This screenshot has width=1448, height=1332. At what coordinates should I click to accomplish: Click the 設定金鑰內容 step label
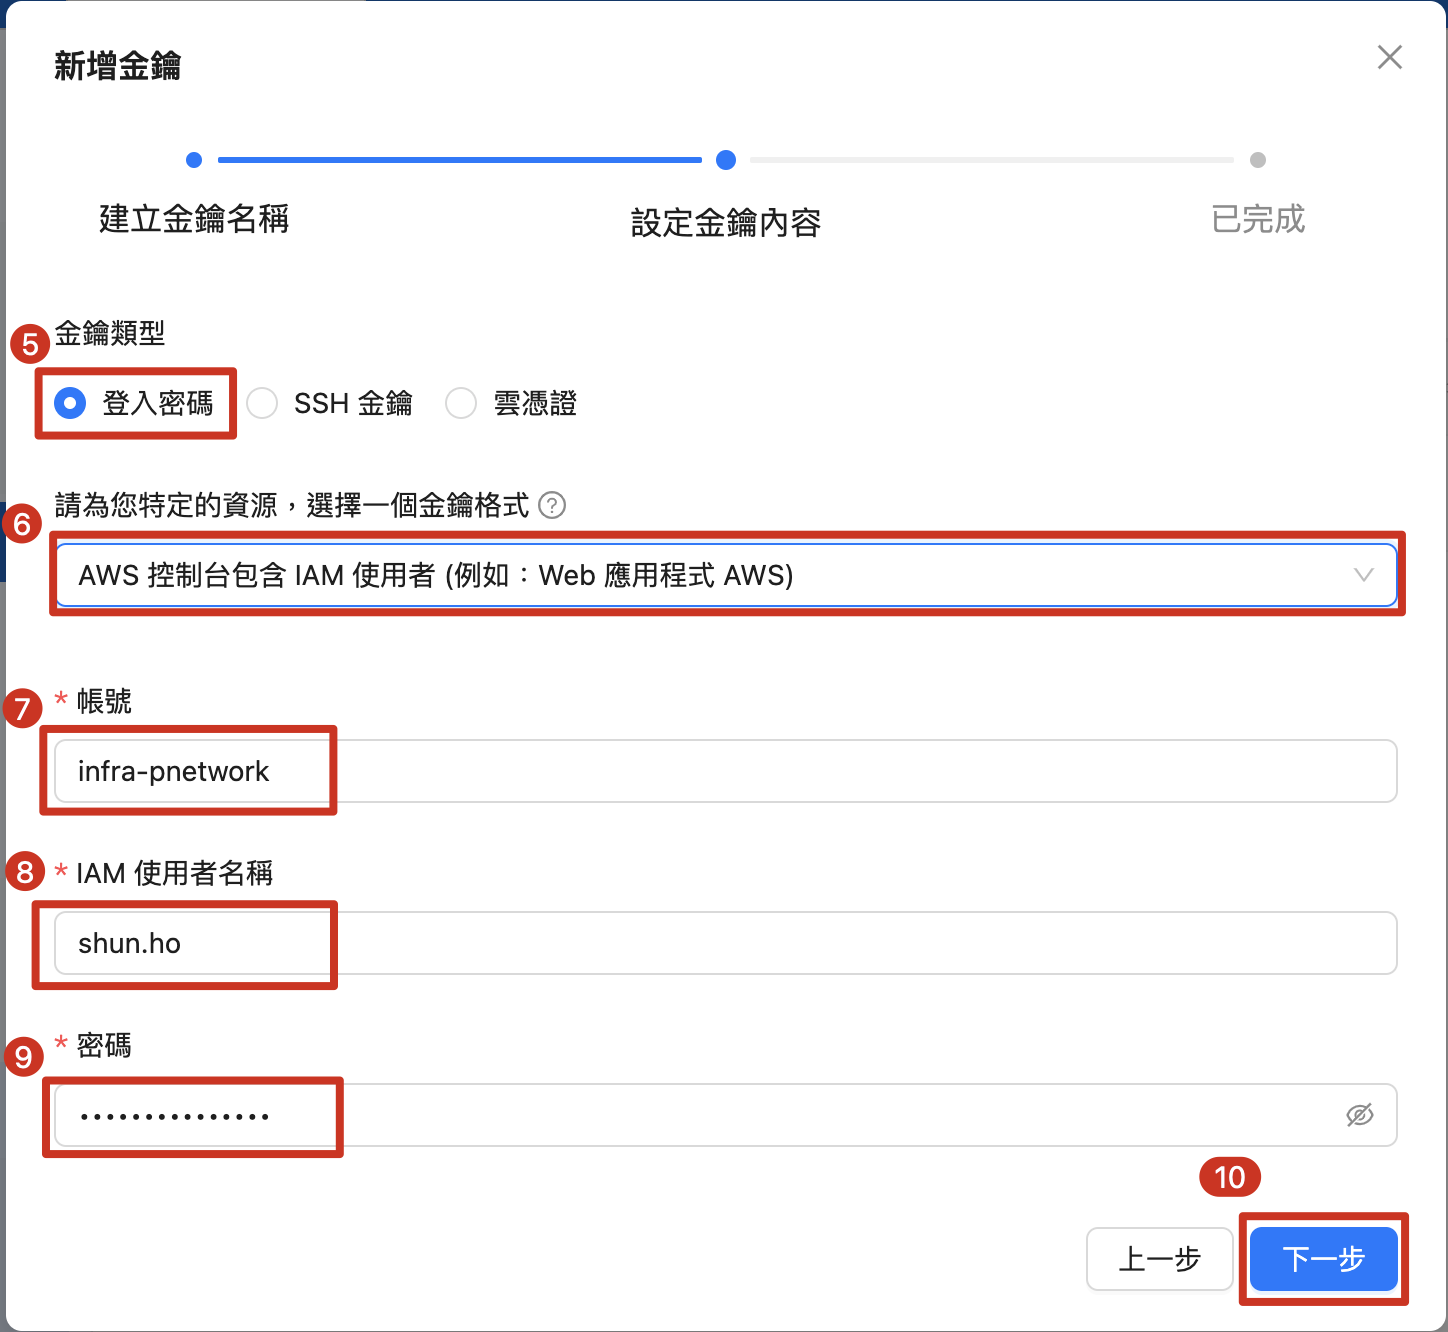point(726,222)
